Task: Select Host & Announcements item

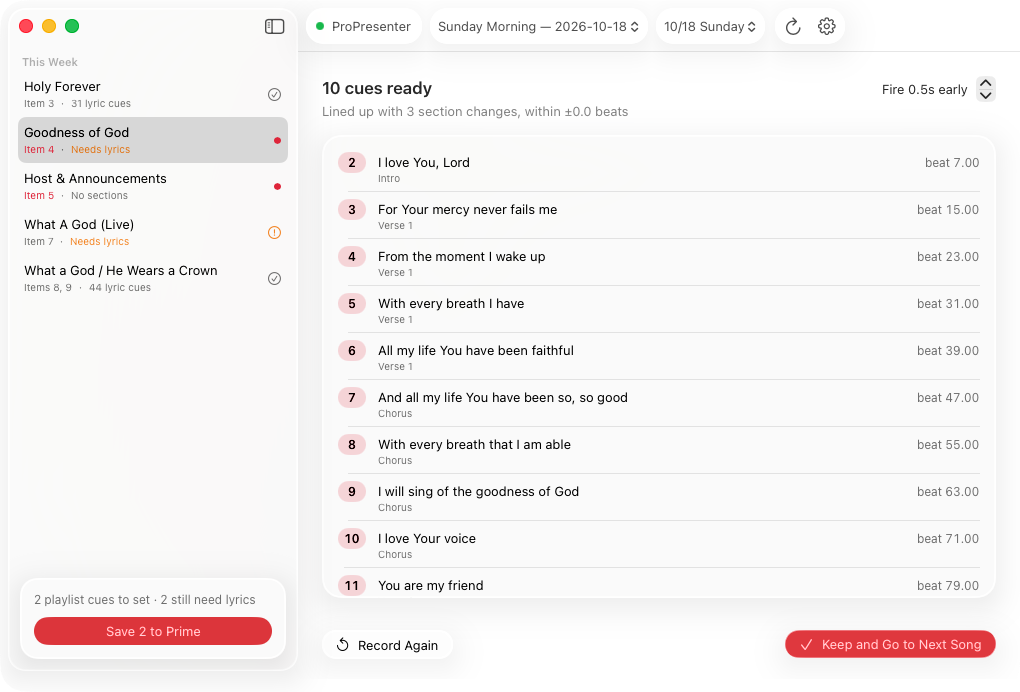Action: tap(153, 186)
